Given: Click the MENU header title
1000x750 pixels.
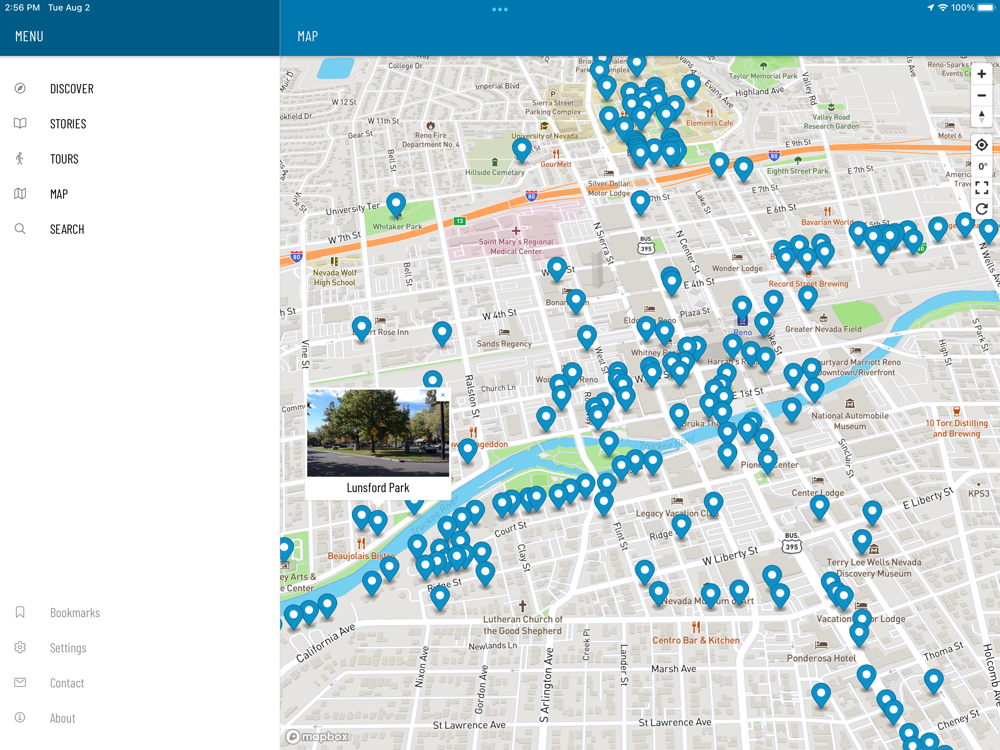Looking at the screenshot, I should (29, 36).
